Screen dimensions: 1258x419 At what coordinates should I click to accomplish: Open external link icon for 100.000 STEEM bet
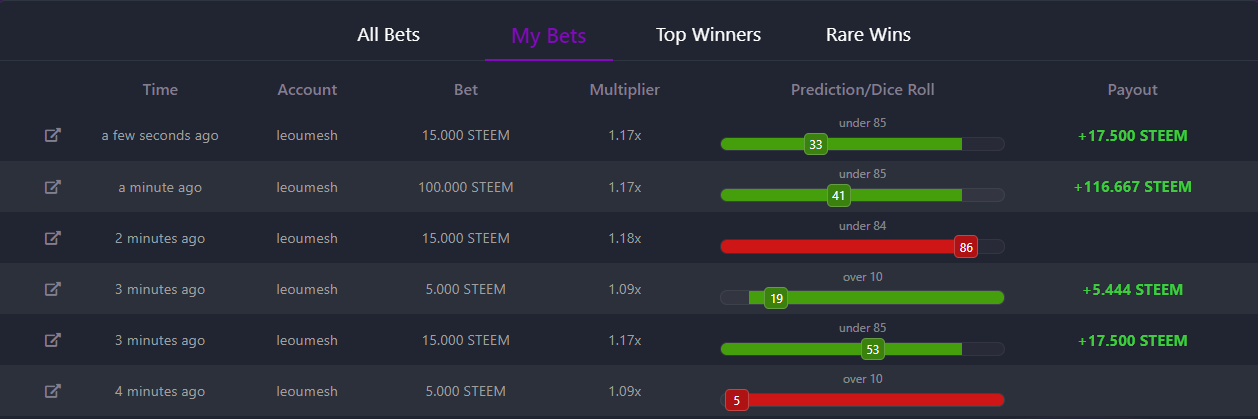[53, 187]
